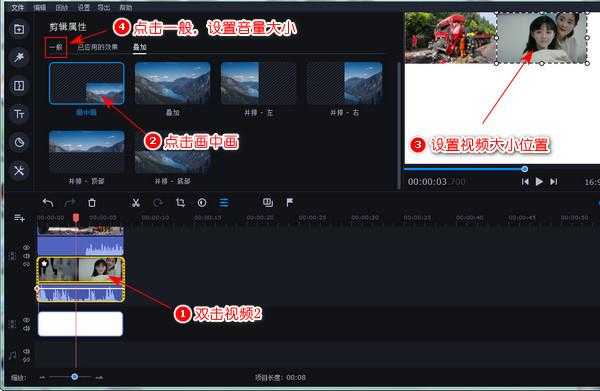Choose the 并排 - 右 layout thumbnail
The width and height of the screenshot is (600, 391).
(x=344, y=84)
